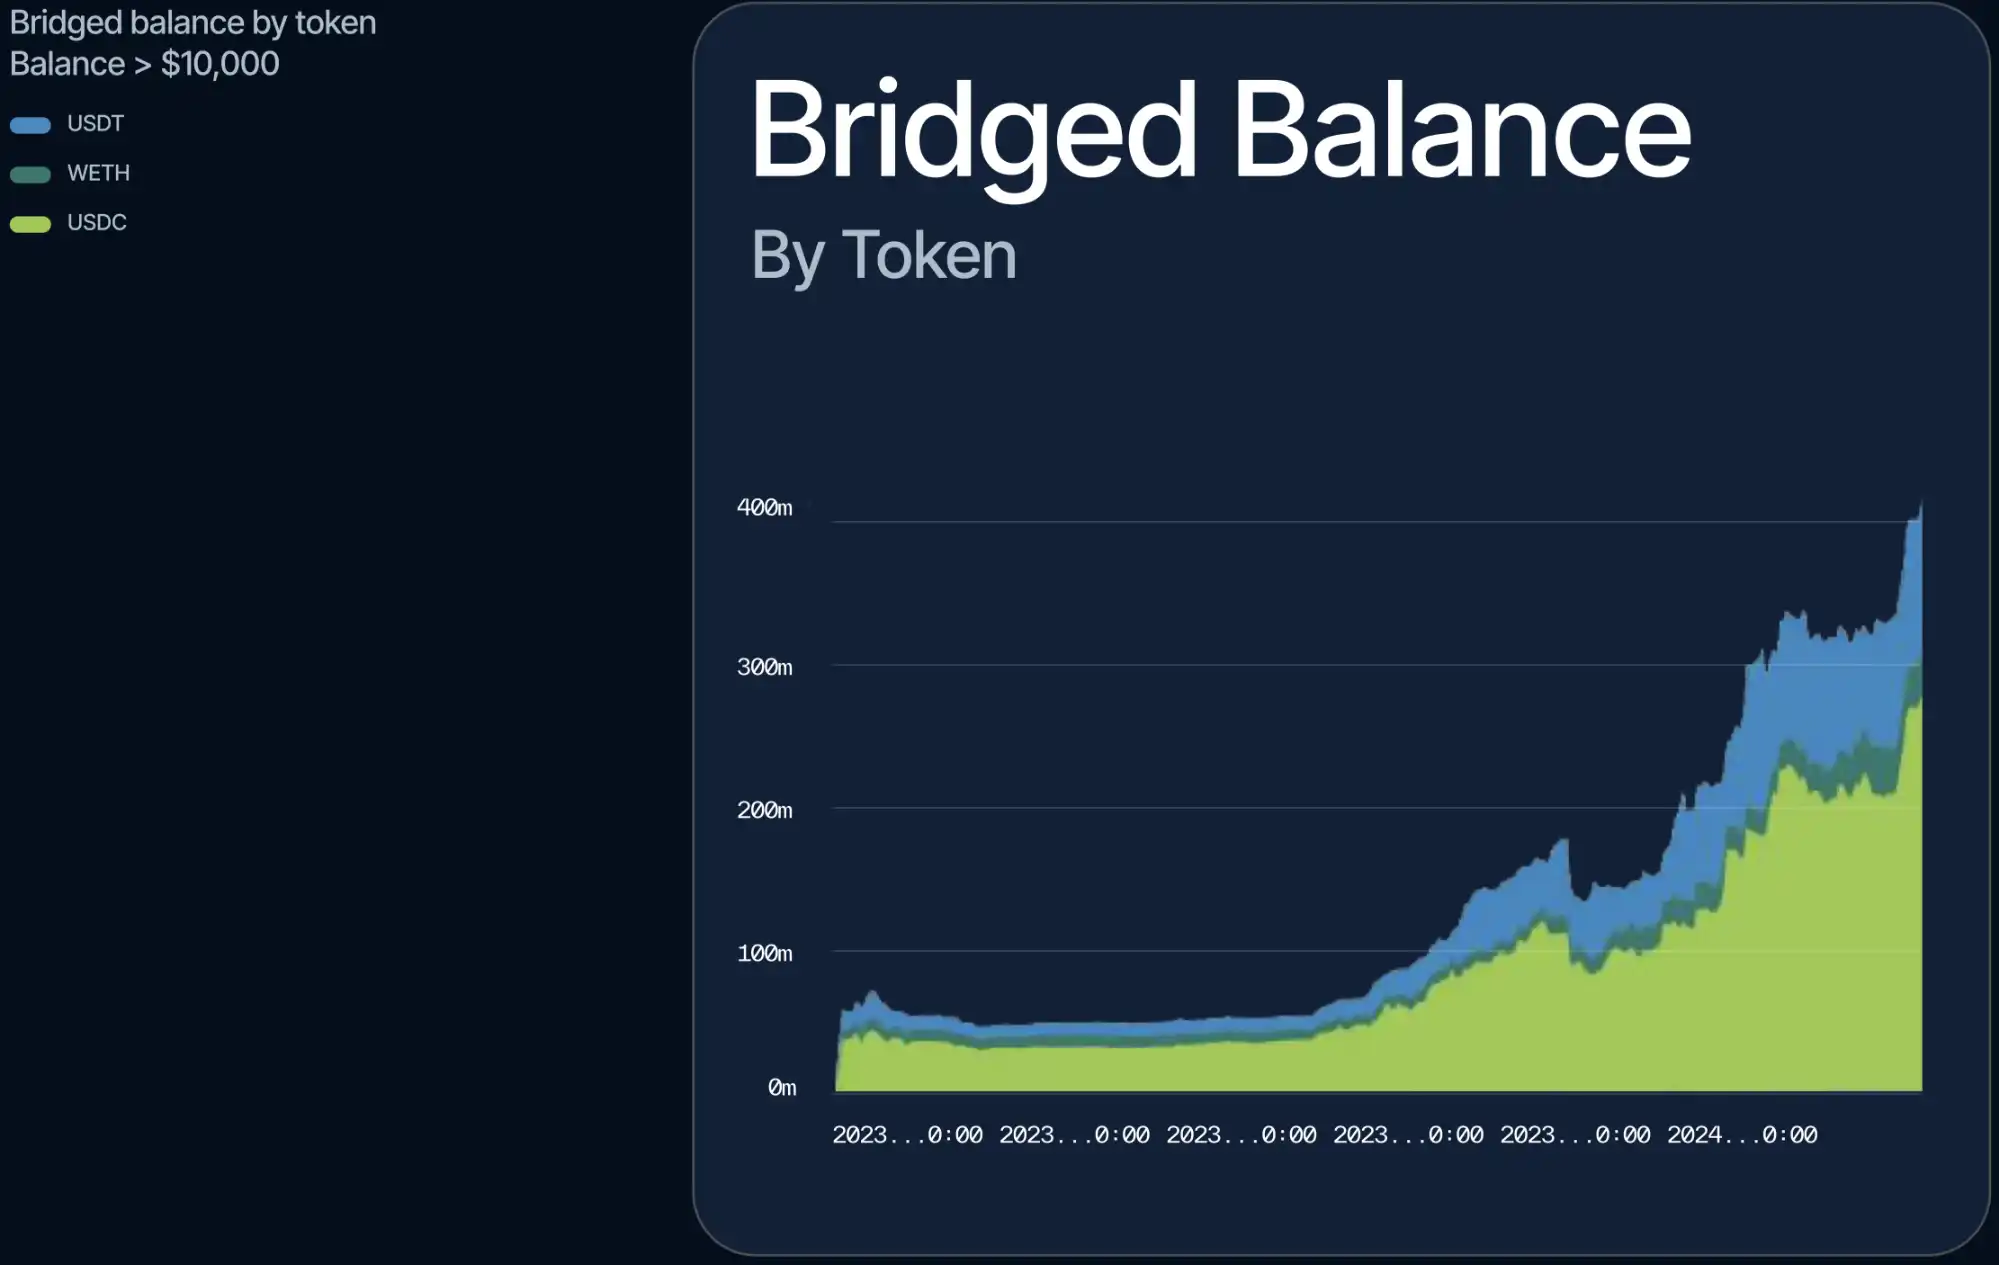The height and width of the screenshot is (1265, 1999).
Task: Click the USDT blue legend swatch
Action: tap(30, 125)
